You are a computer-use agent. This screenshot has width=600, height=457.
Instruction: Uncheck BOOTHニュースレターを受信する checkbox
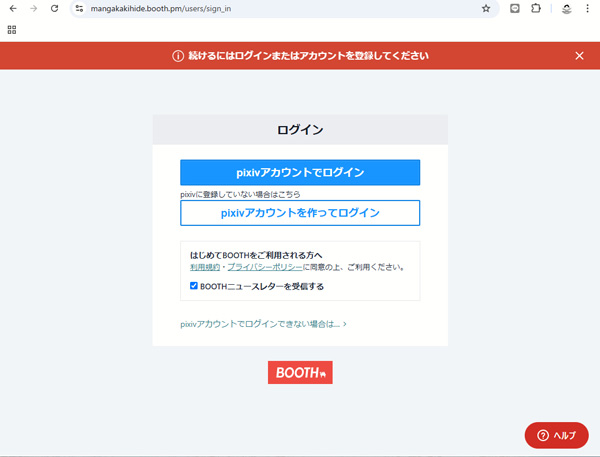tap(194, 286)
